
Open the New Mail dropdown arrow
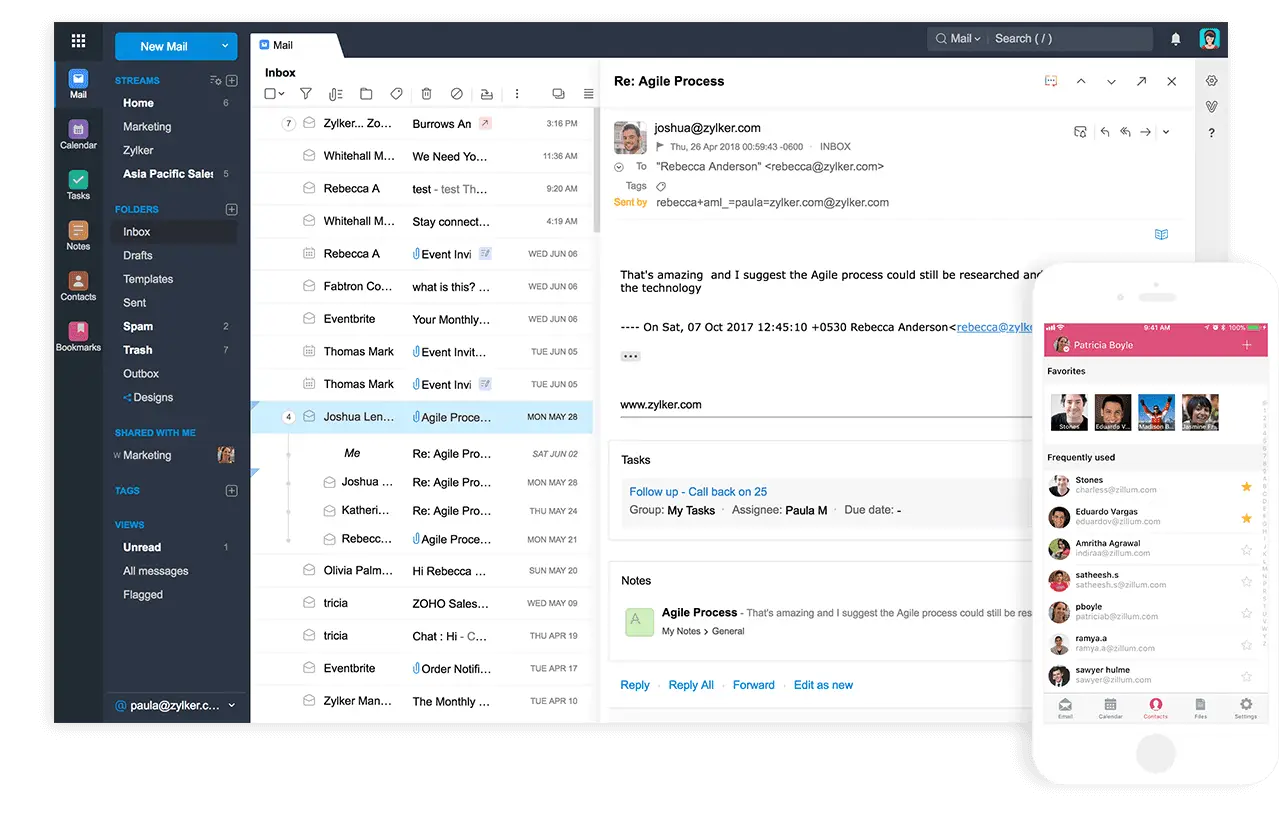click(x=225, y=46)
